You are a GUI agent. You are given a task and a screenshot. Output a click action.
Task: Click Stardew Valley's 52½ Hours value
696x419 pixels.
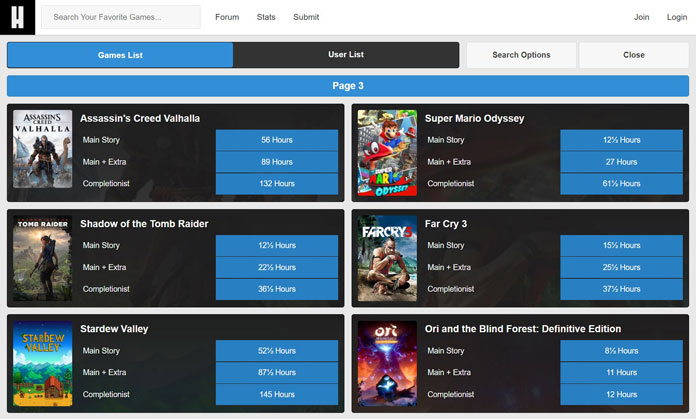277,351
